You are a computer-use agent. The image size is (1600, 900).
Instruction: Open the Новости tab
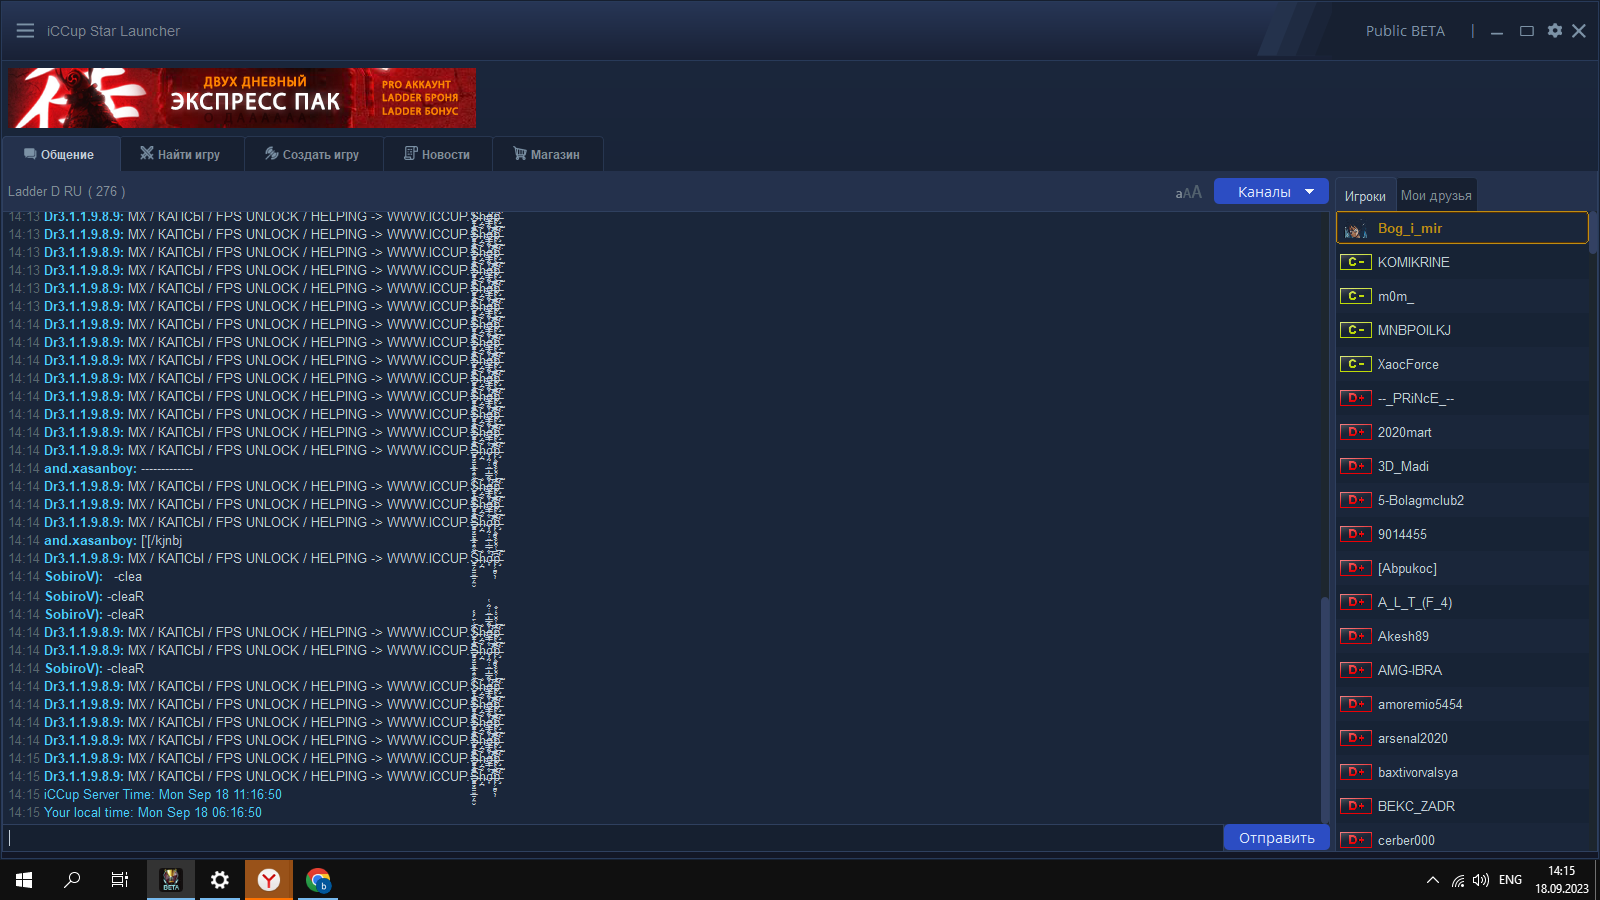point(438,154)
